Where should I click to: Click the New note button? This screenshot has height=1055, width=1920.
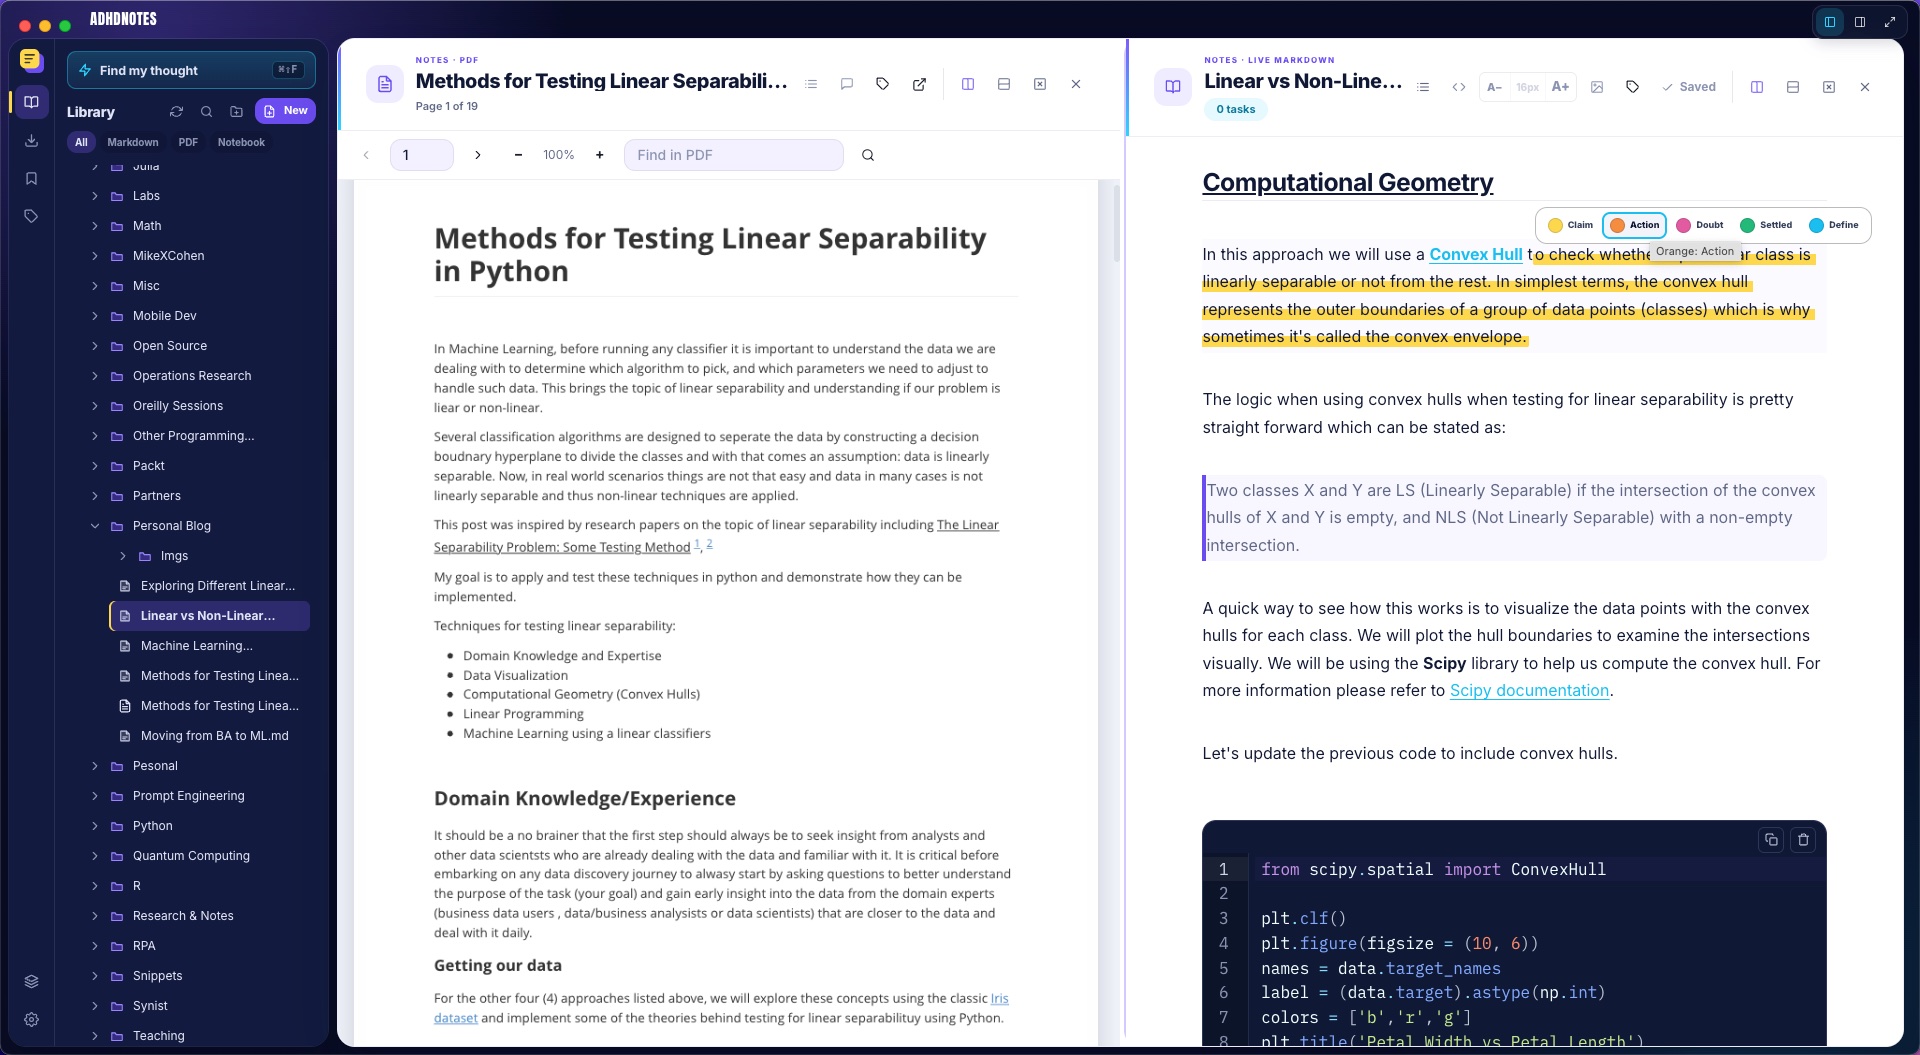[x=285, y=111]
